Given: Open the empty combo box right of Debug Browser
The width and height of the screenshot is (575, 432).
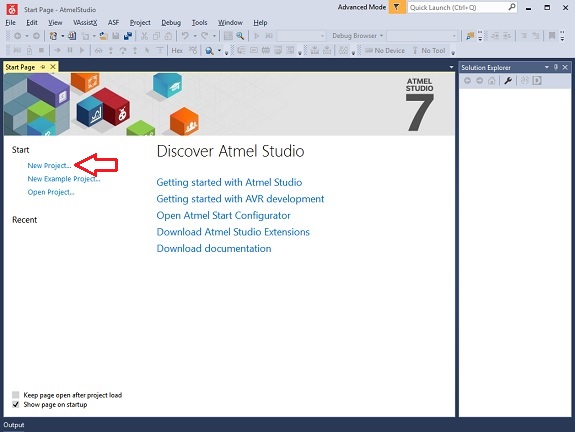Looking at the screenshot, I should (422, 36).
